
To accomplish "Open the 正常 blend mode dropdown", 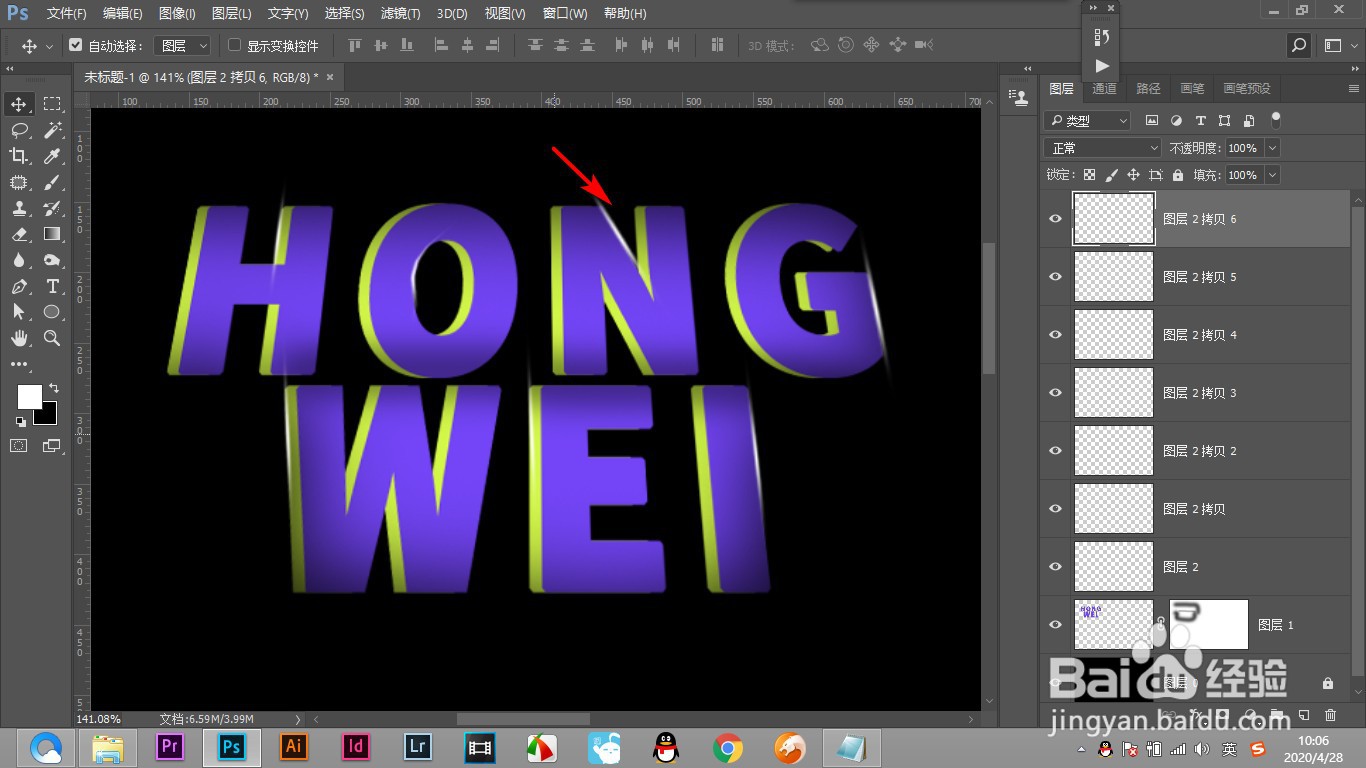I will (x=1101, y=147).
